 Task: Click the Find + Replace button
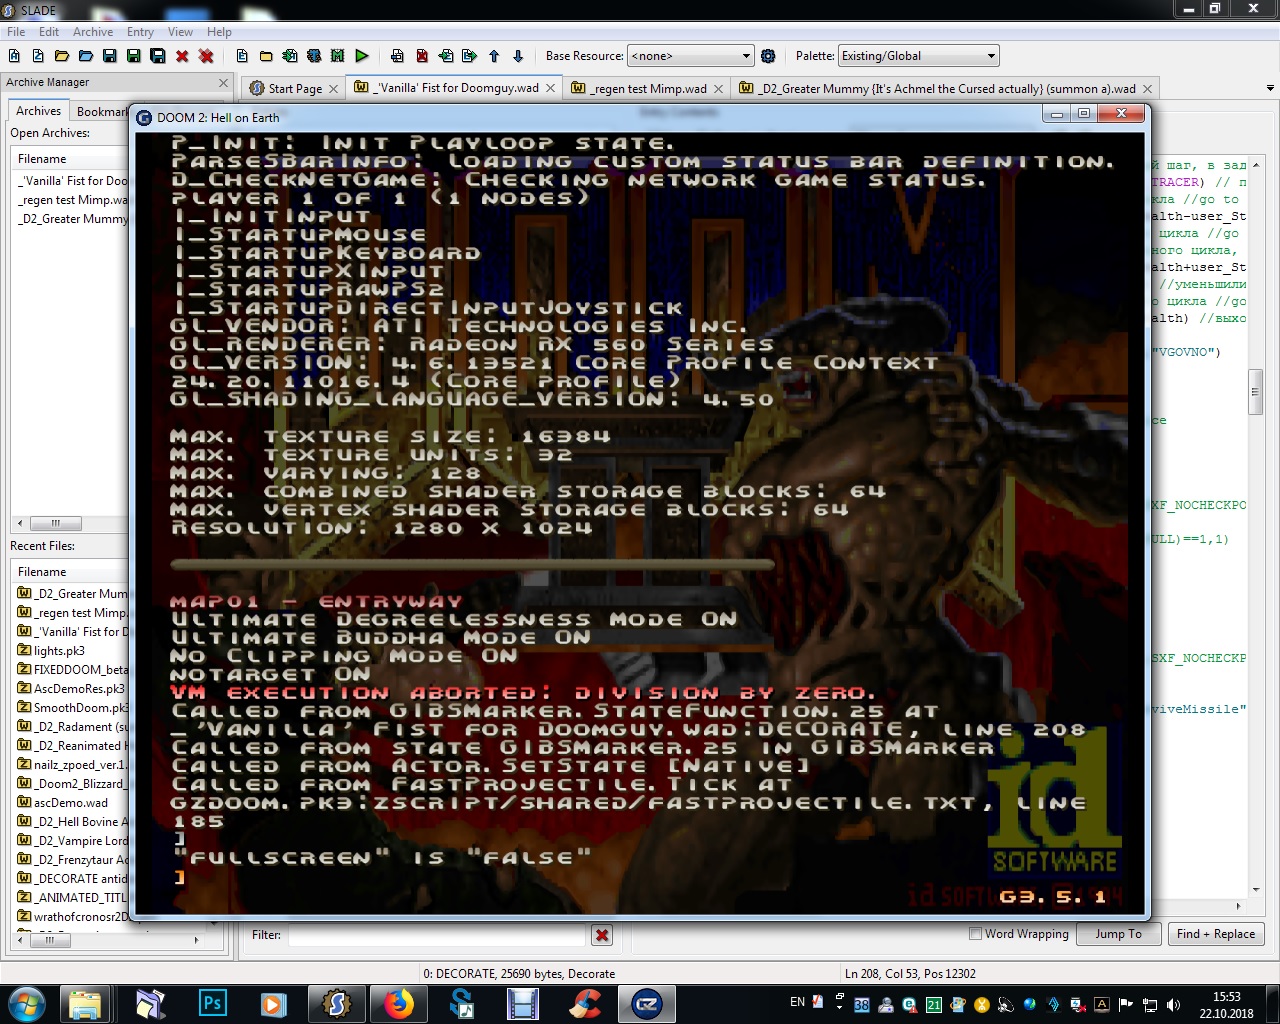(x=1215, y=934)
